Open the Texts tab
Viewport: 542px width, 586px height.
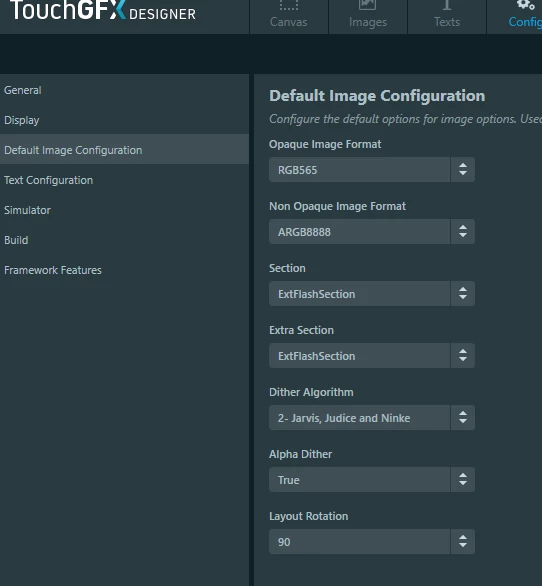[x=447, y=17]
